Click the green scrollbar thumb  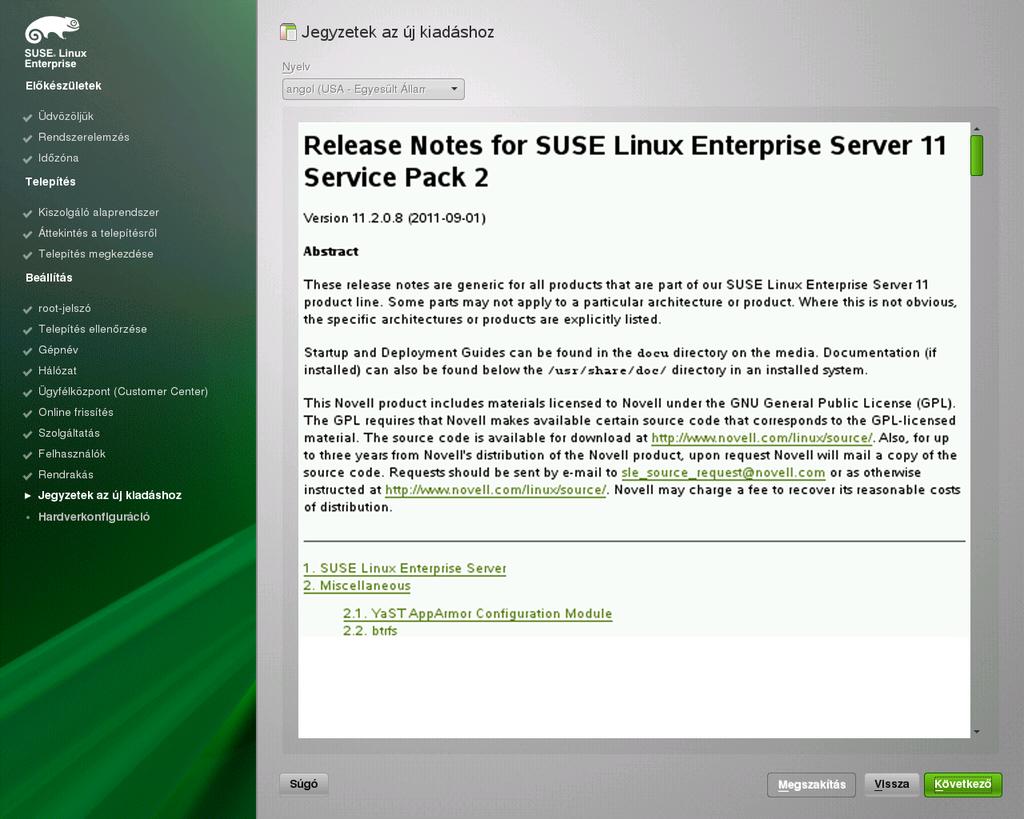pyautogui.click(x=976, y=155)
